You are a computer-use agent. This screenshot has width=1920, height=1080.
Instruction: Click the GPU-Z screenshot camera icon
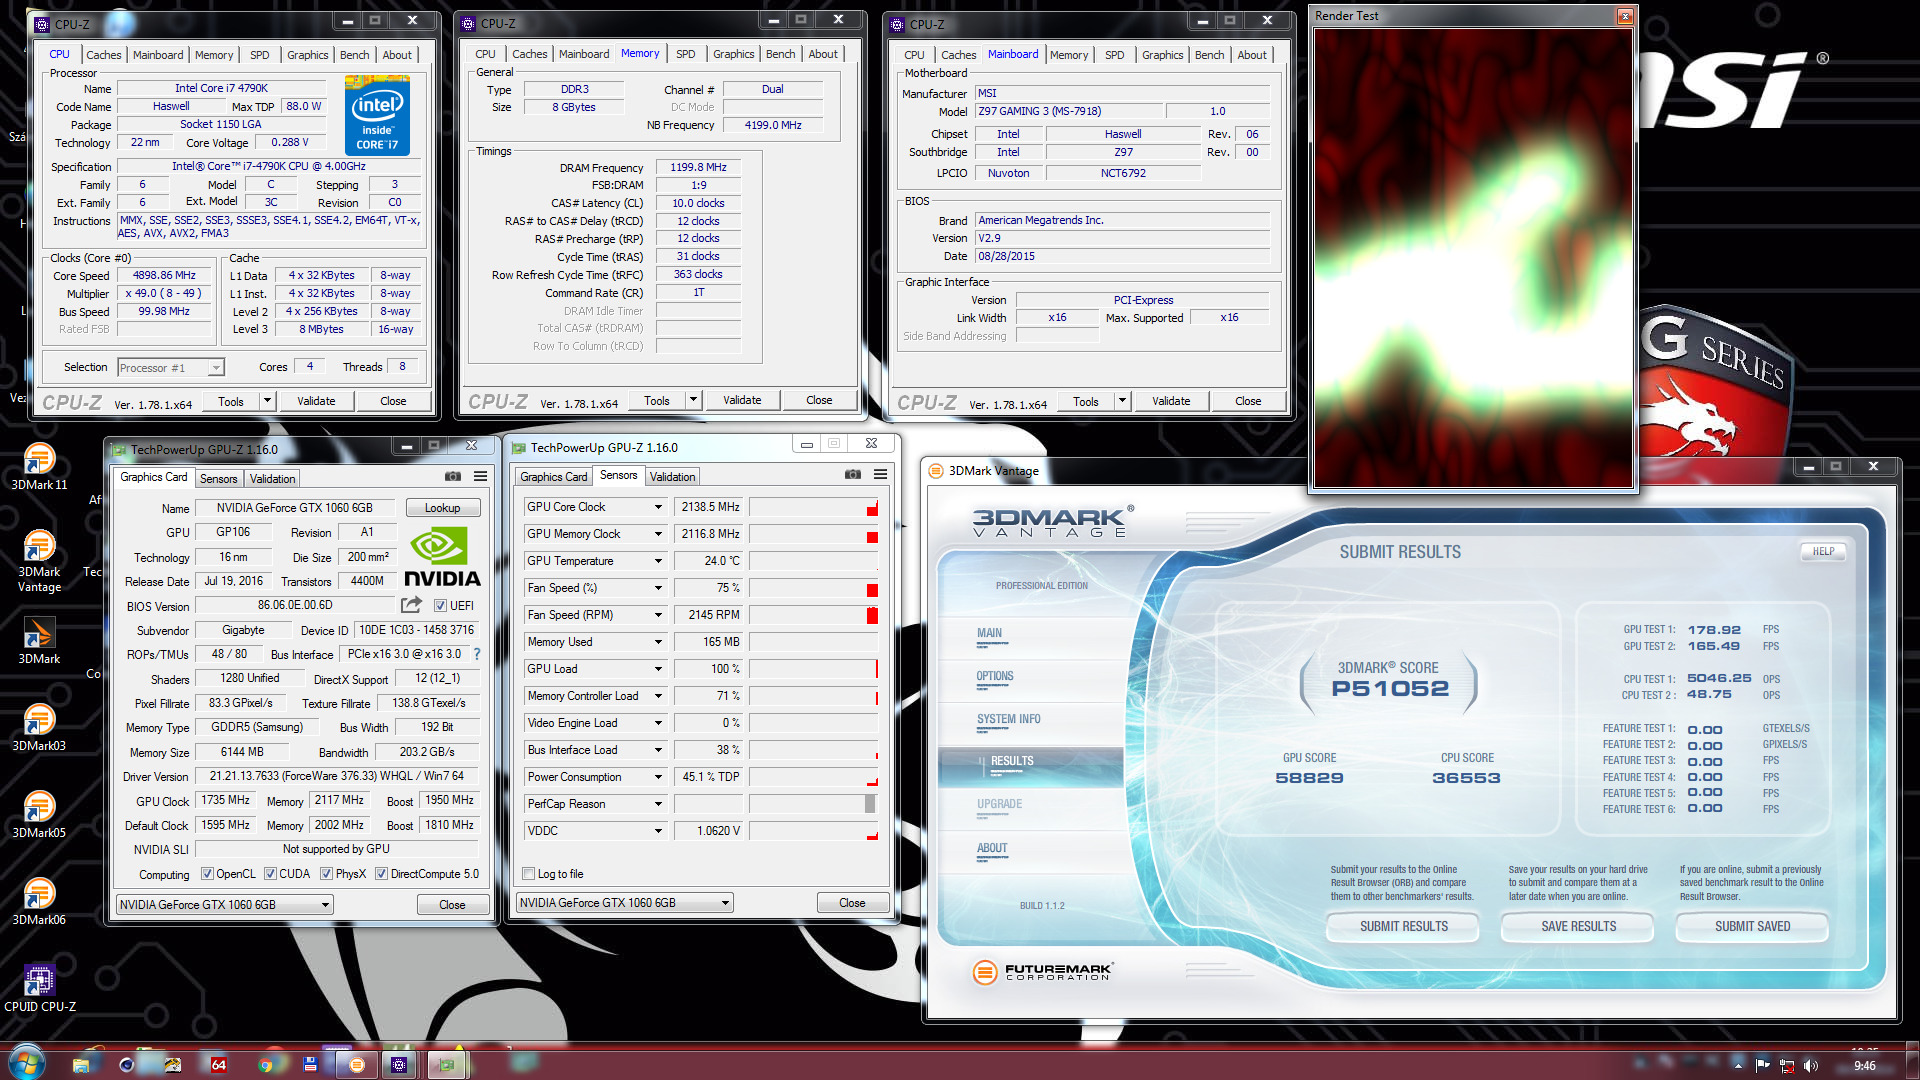point(453,476)
